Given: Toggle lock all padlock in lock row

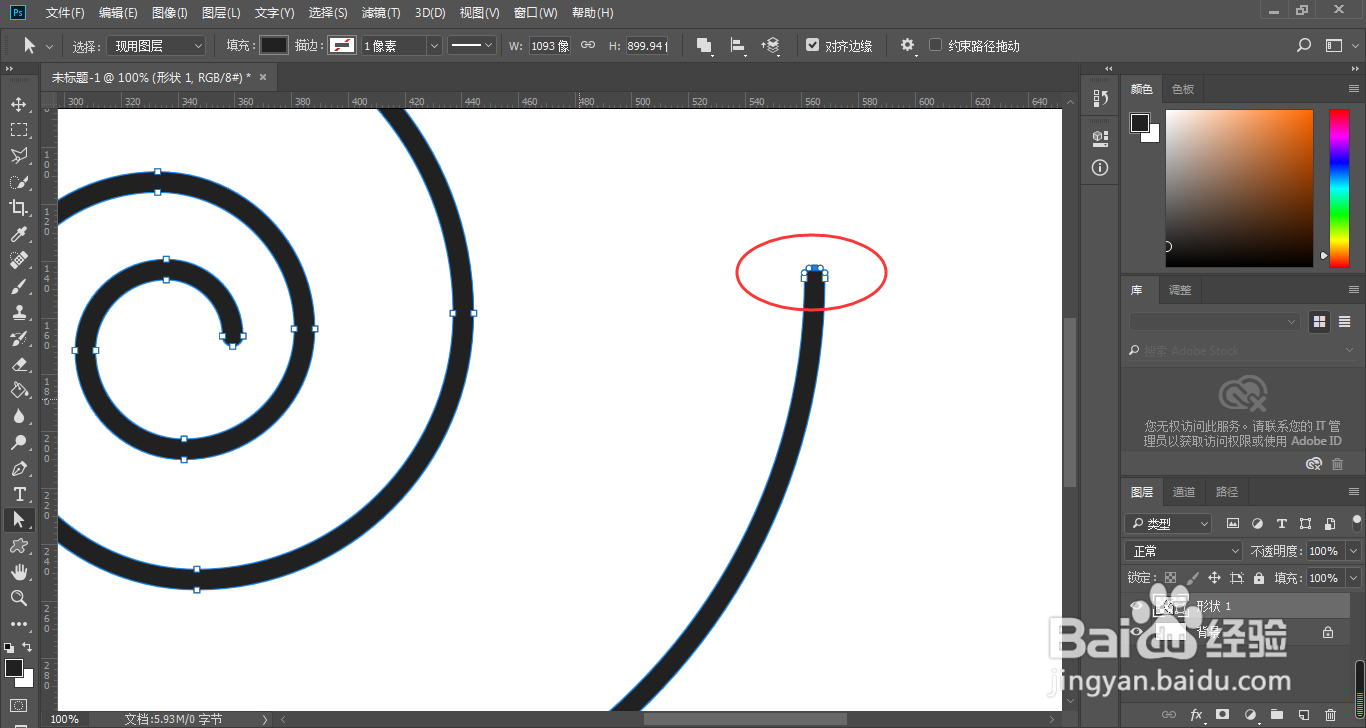Looking at the screenshot, I should click(x=1259, y=578).
